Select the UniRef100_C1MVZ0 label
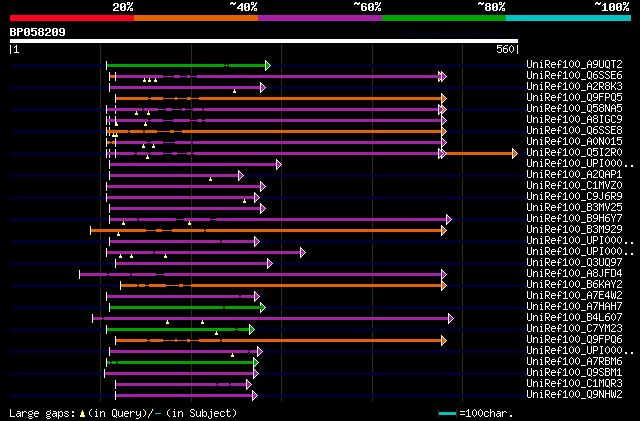Image resolution: width=640 pixels, height=421 pixels. pos(574,185)
